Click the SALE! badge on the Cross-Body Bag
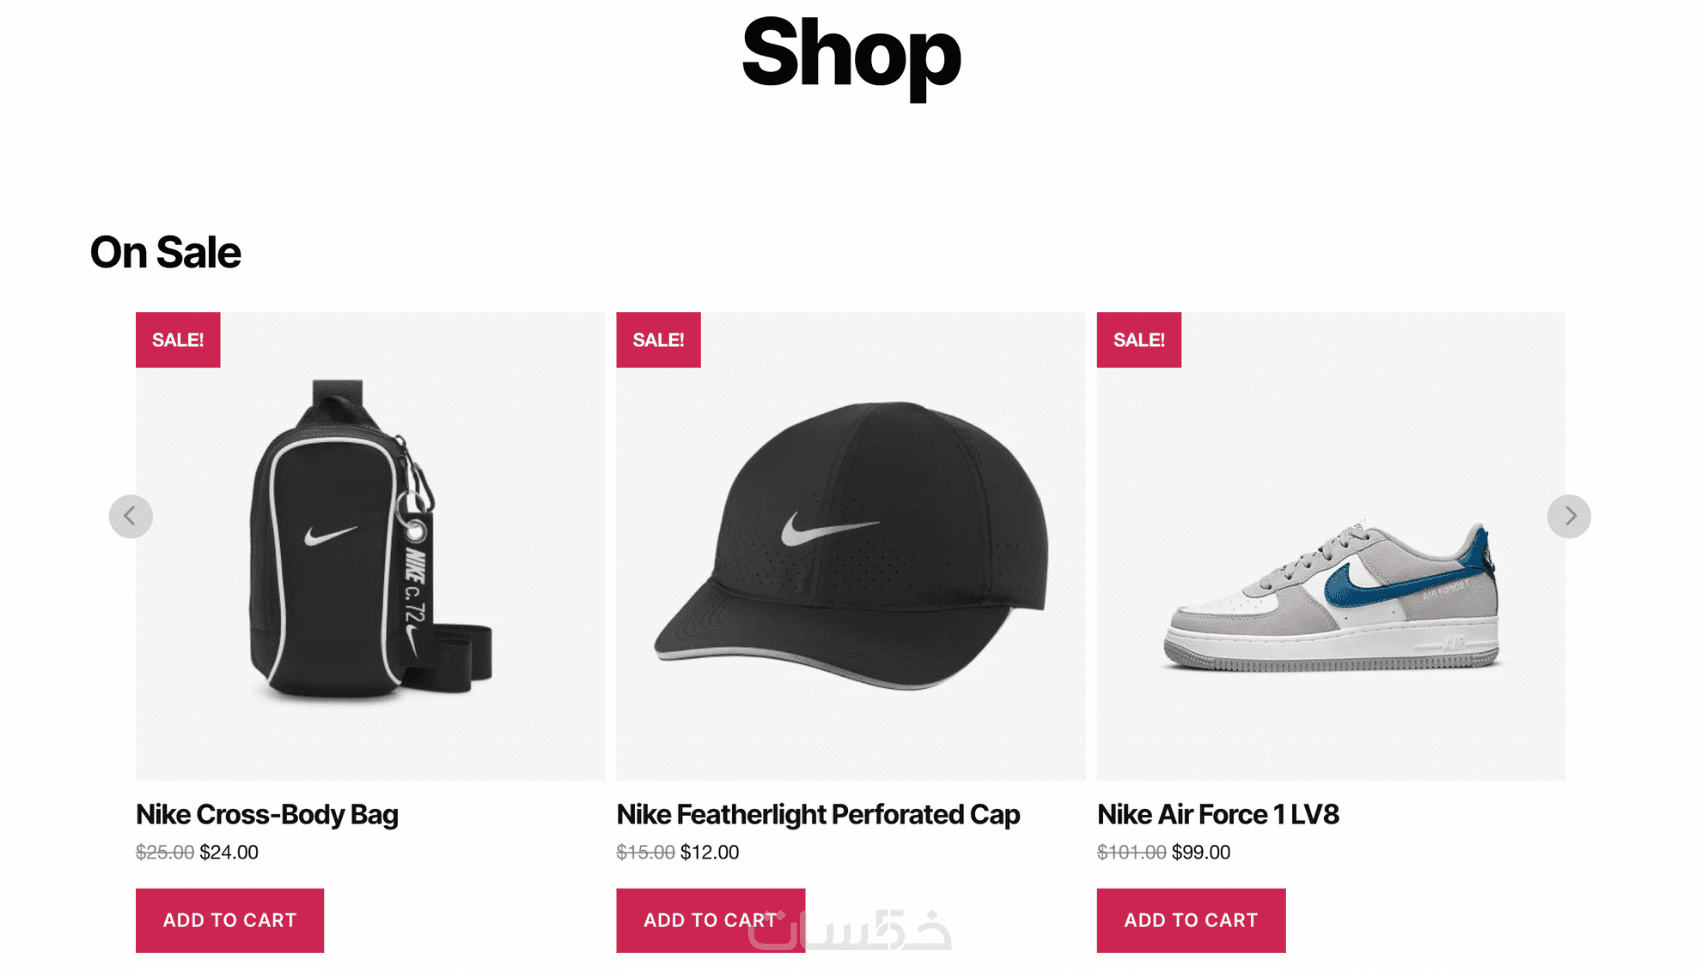1700x970 pixels. pyautogui.click(x=178, y=340)
